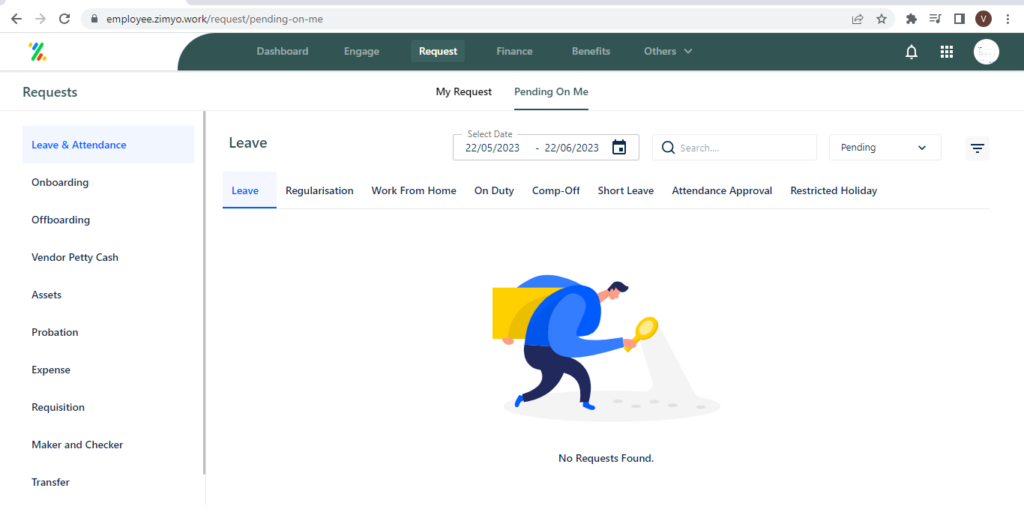Open the notifications bell

(x=911, y=52)
